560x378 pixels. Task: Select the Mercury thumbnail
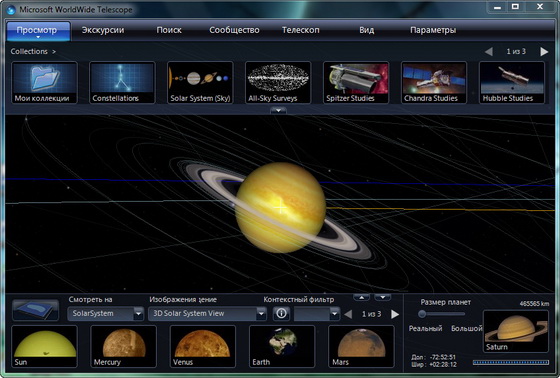click(x=124, y=346)
